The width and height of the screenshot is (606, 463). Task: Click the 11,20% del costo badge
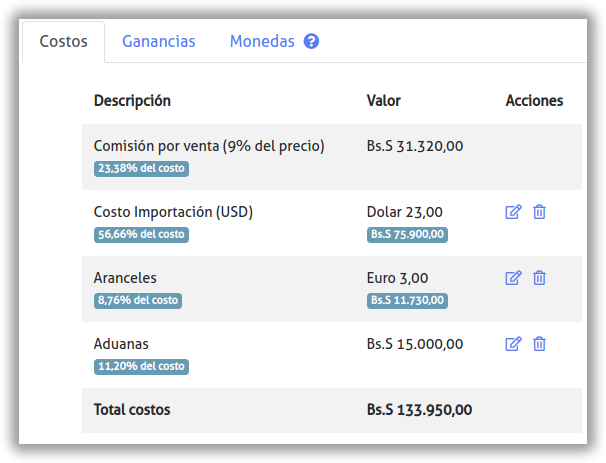pos(141,367)
